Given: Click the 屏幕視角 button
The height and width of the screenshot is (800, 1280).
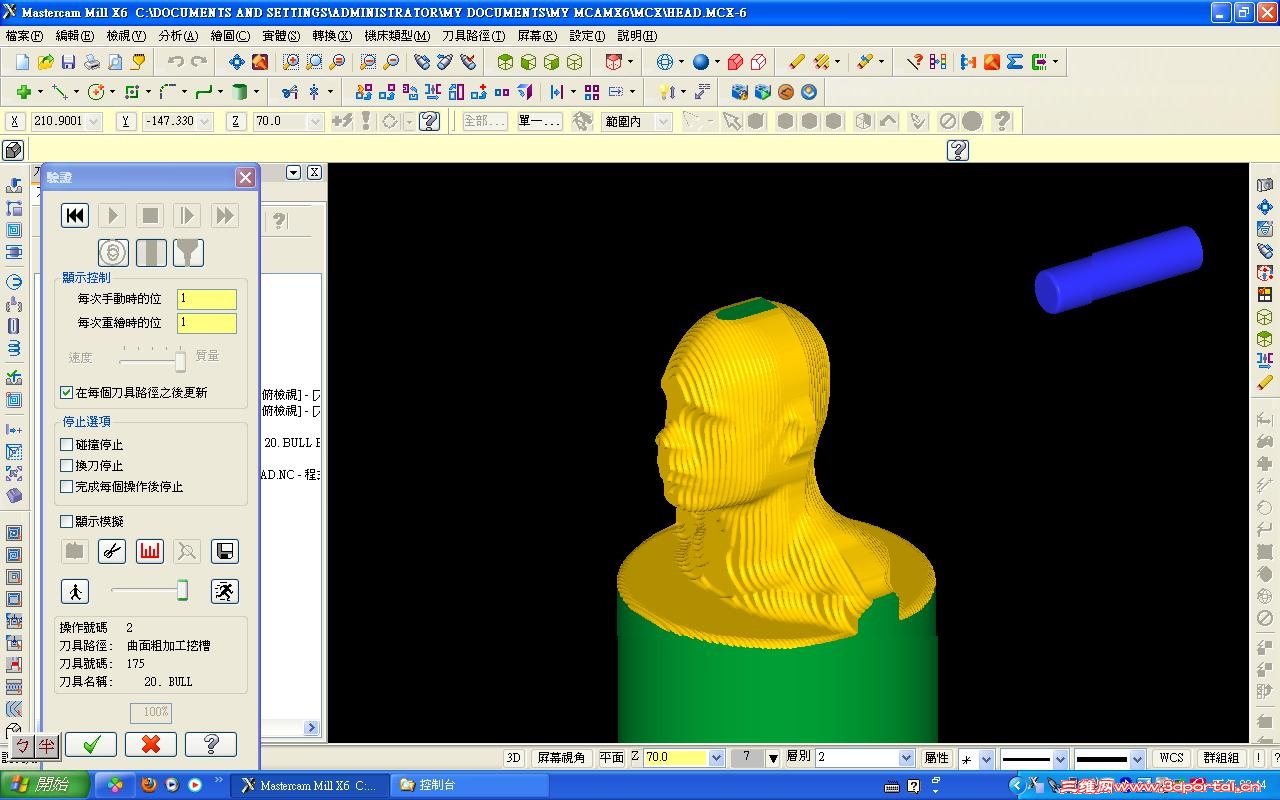Looking at the screenshot, I should pos(561,758).
